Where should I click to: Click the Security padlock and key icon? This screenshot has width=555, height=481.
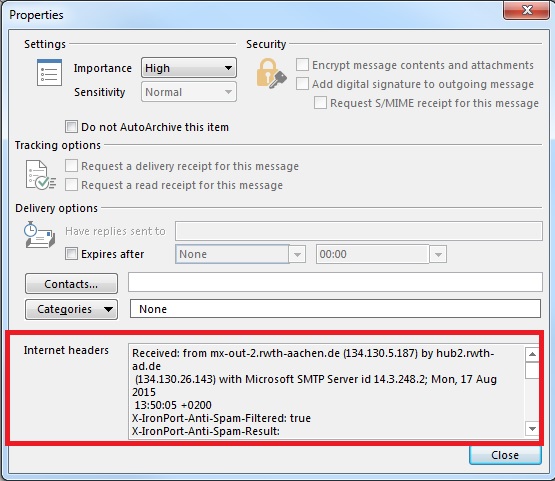coord(271,73)
